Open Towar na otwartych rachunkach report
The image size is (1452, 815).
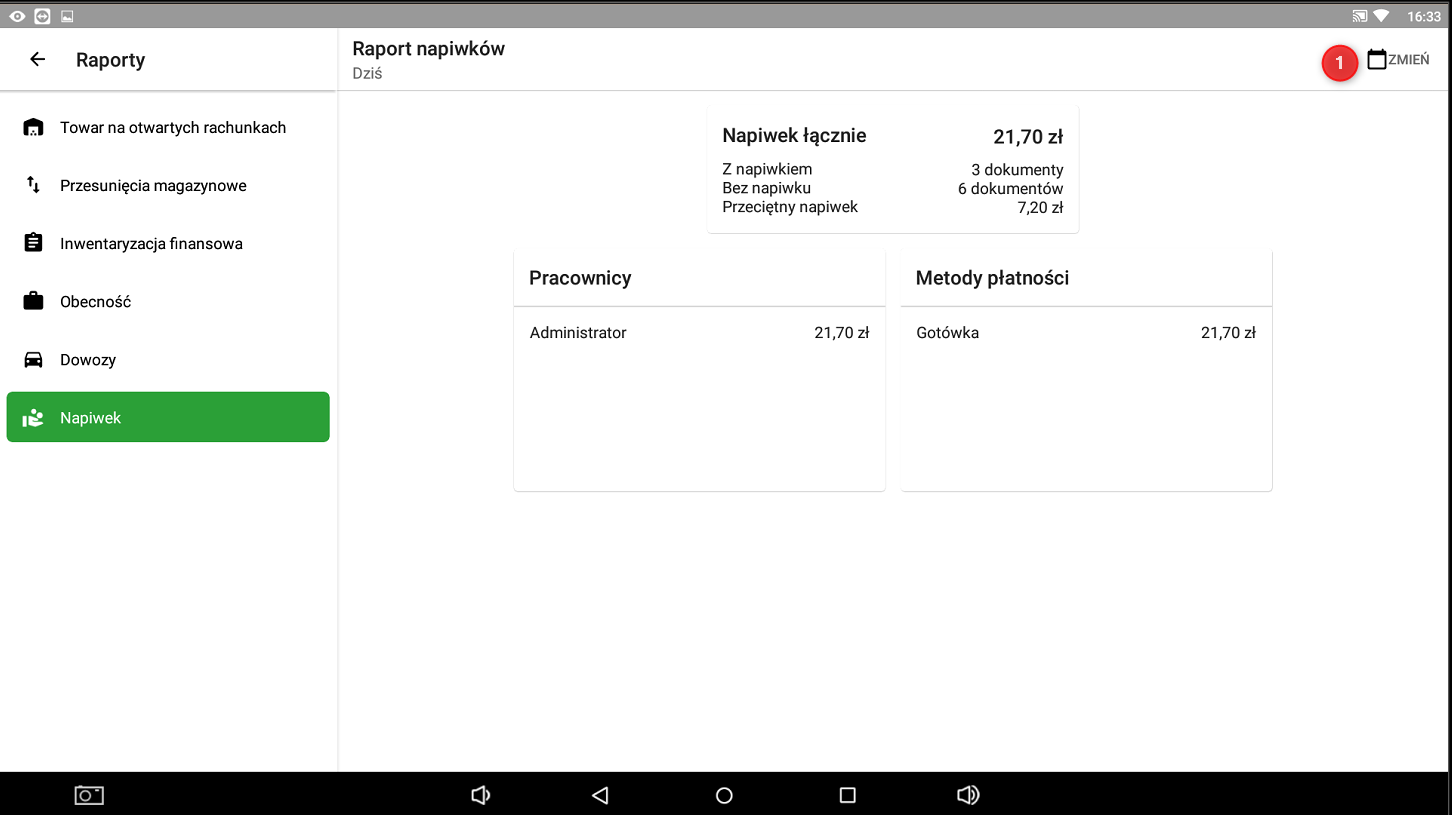[x=173, y=128]
